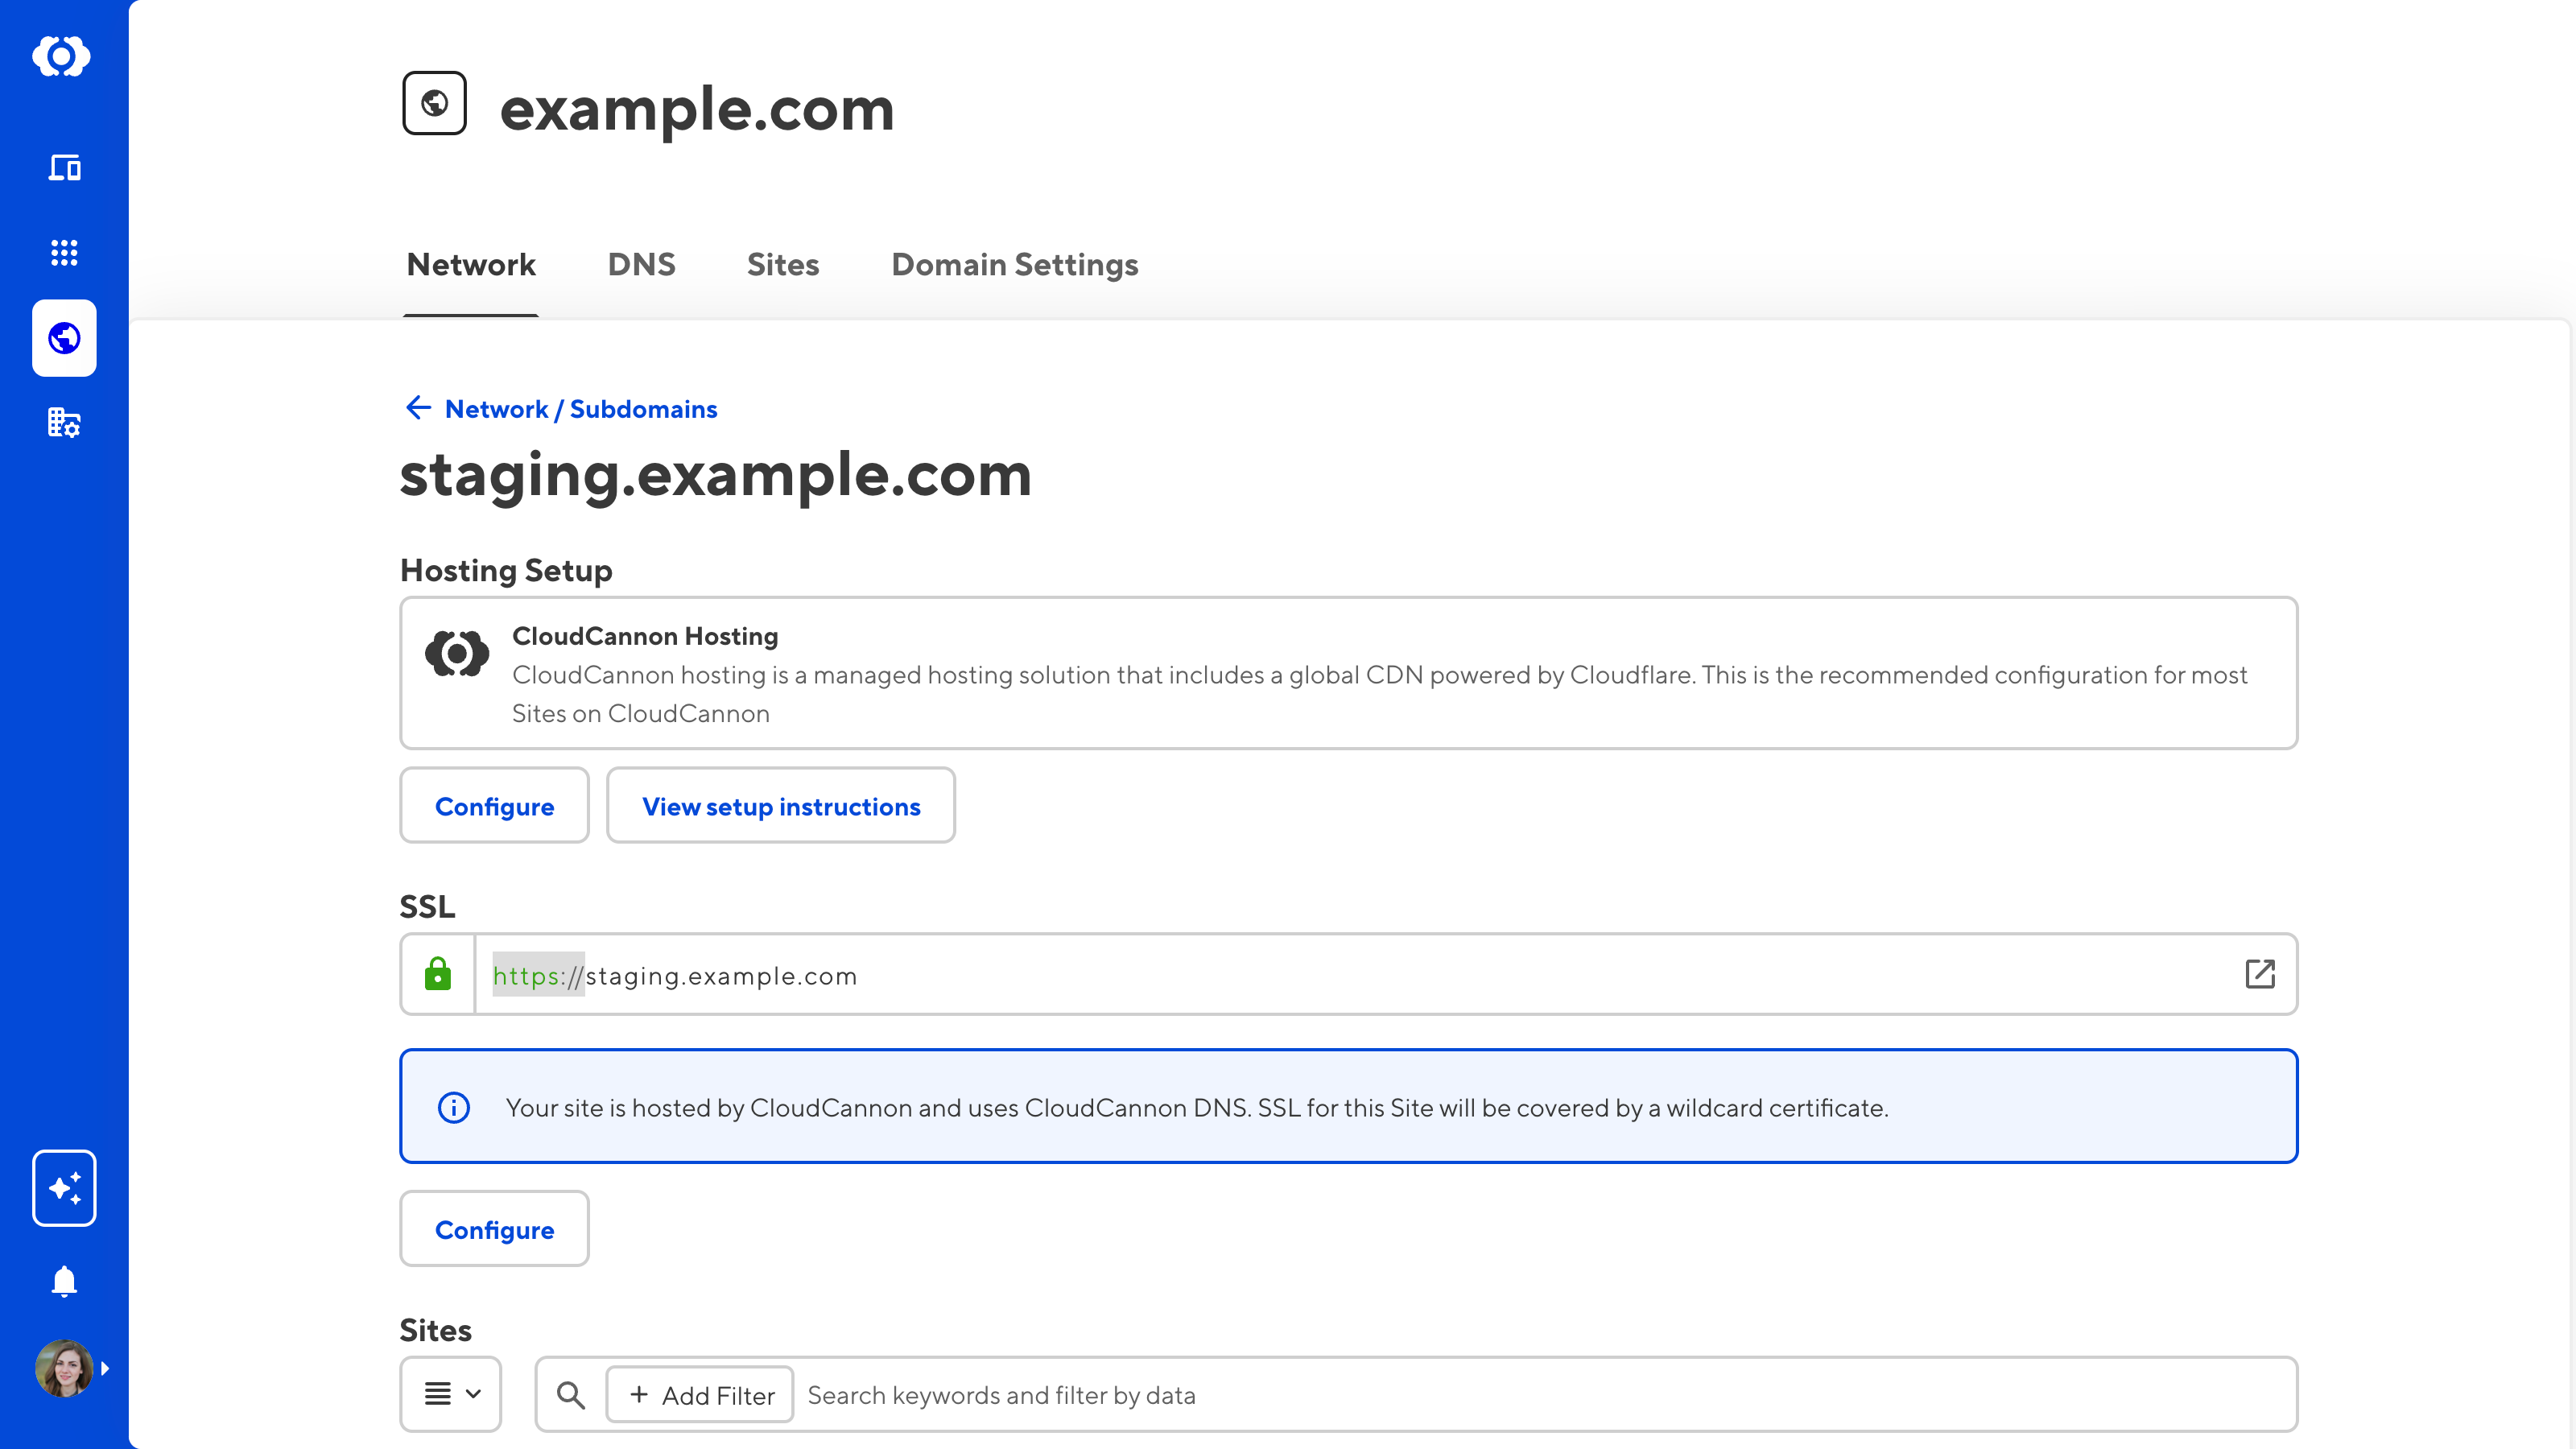Switch to the Sites tab

(x=783, y=265)
